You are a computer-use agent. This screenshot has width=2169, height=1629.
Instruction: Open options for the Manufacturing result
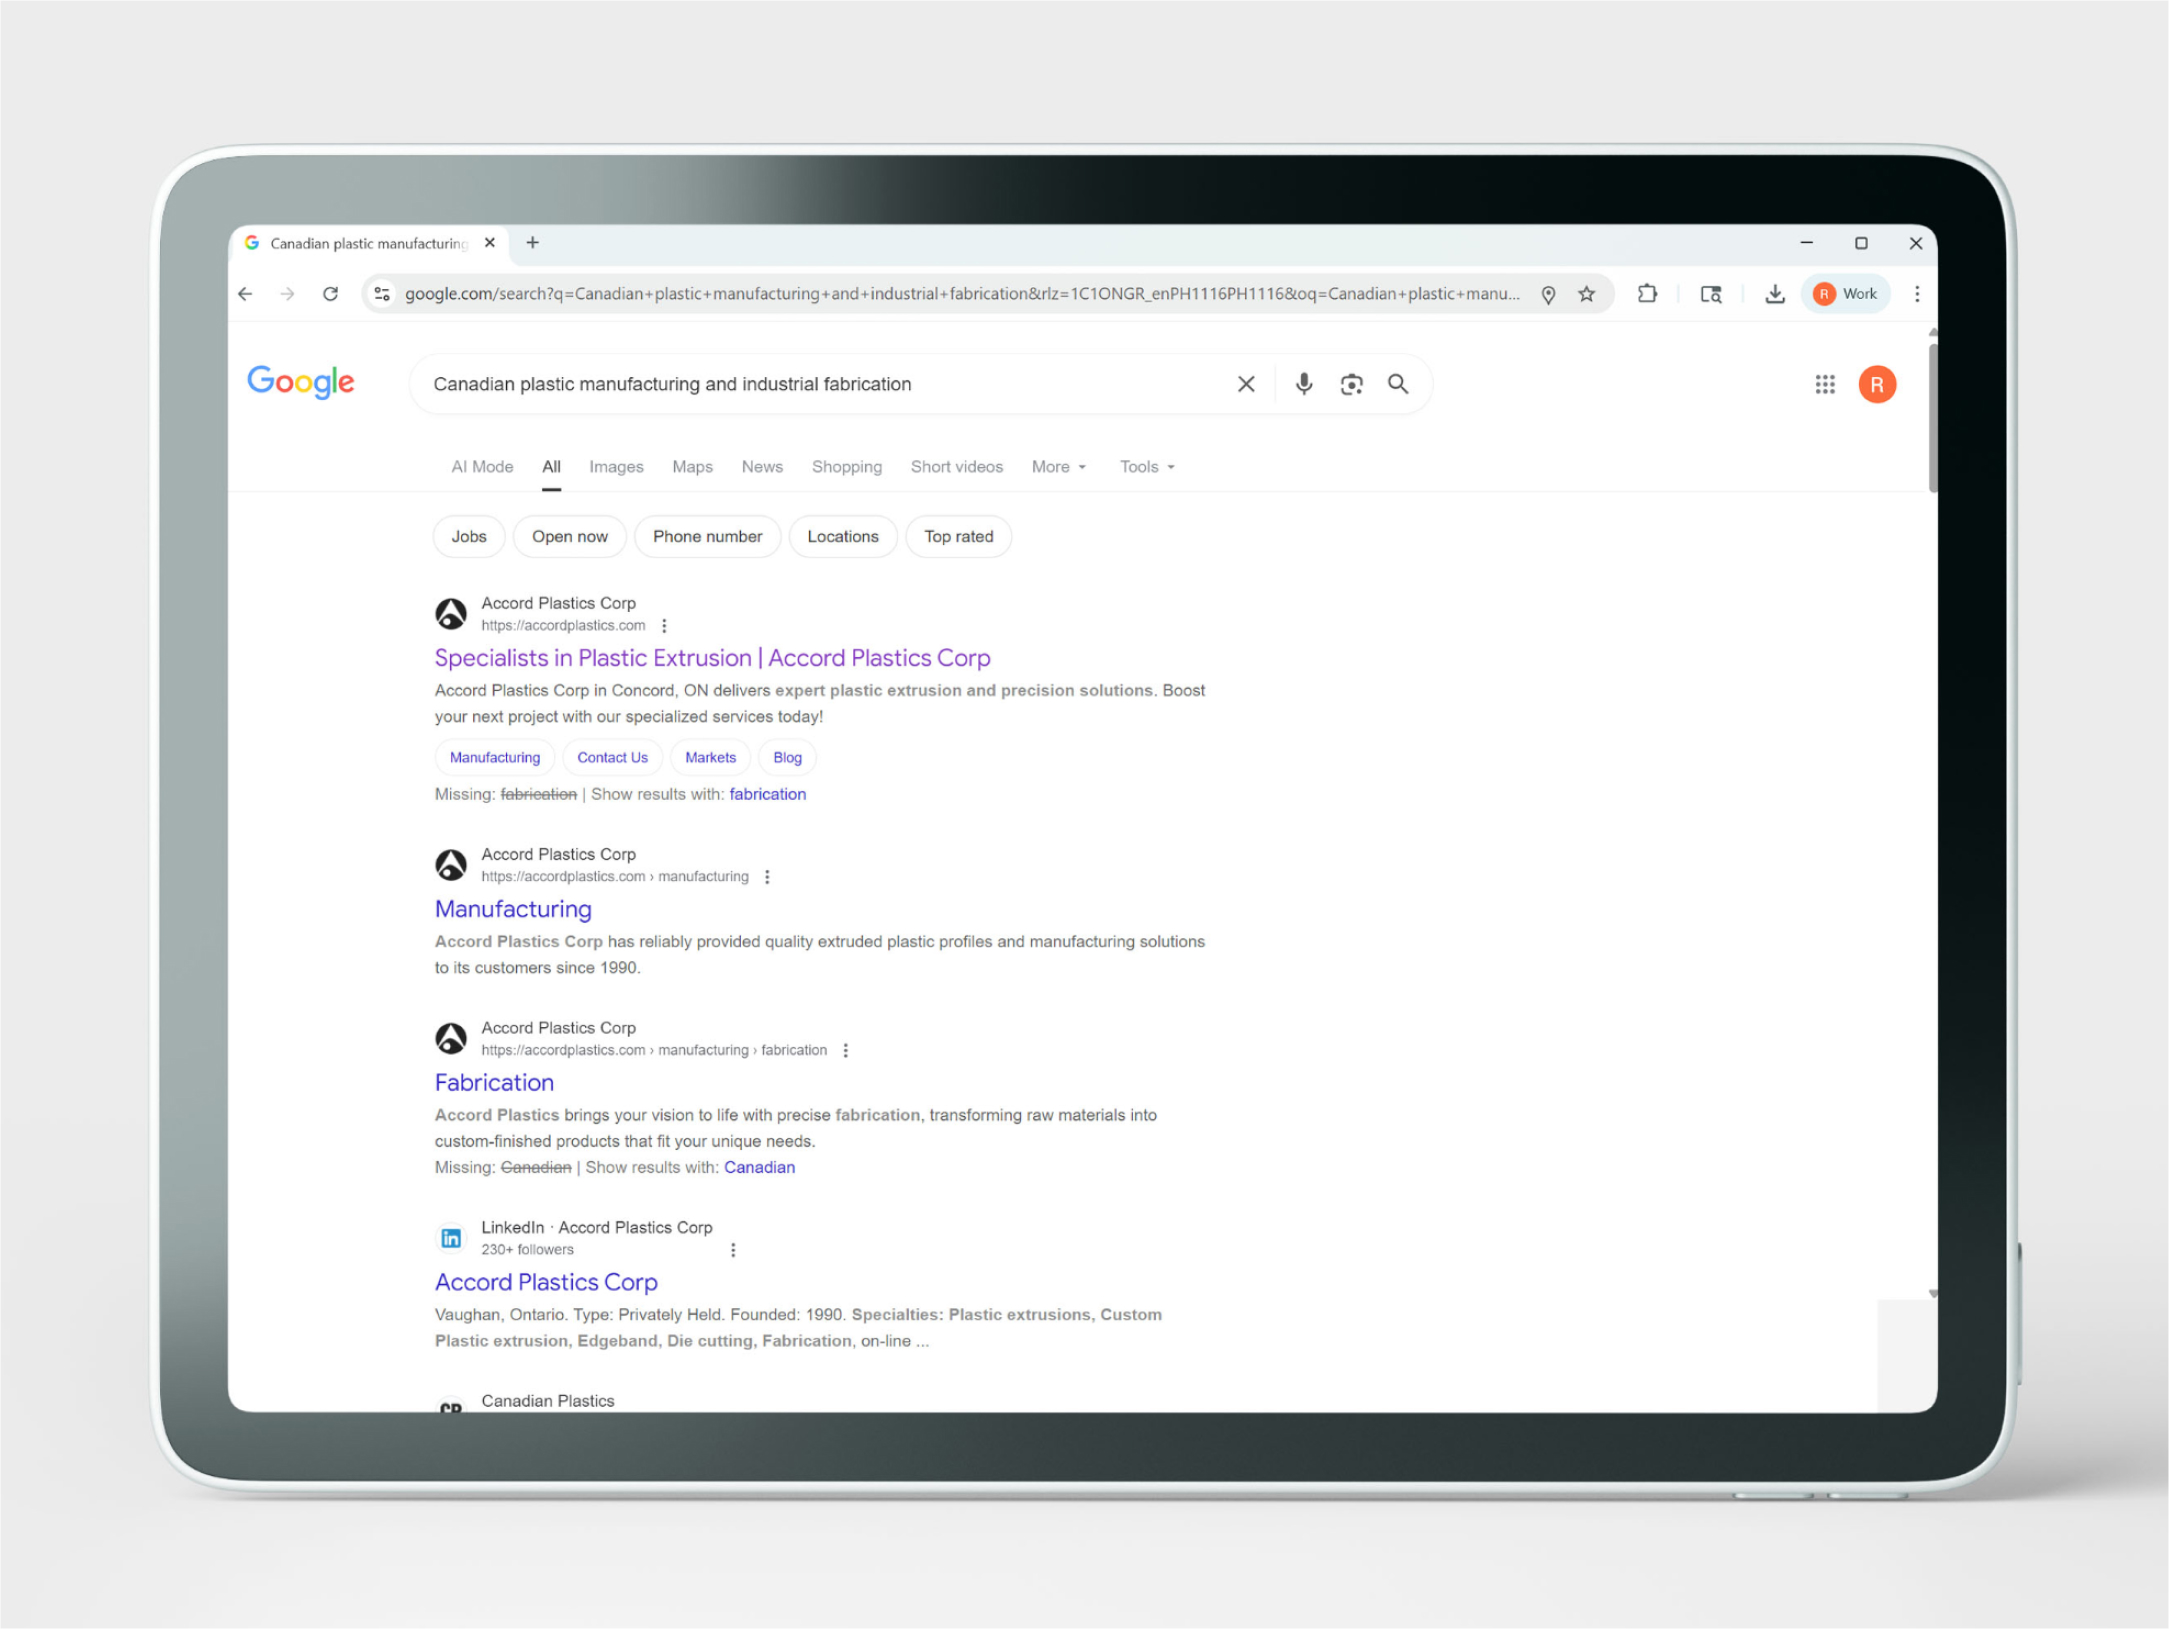pyautogui.click(x=767, y=877)
